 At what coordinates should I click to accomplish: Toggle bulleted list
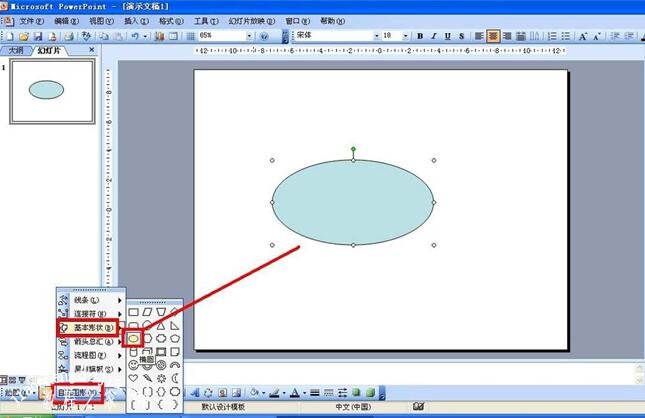[566, 36]
